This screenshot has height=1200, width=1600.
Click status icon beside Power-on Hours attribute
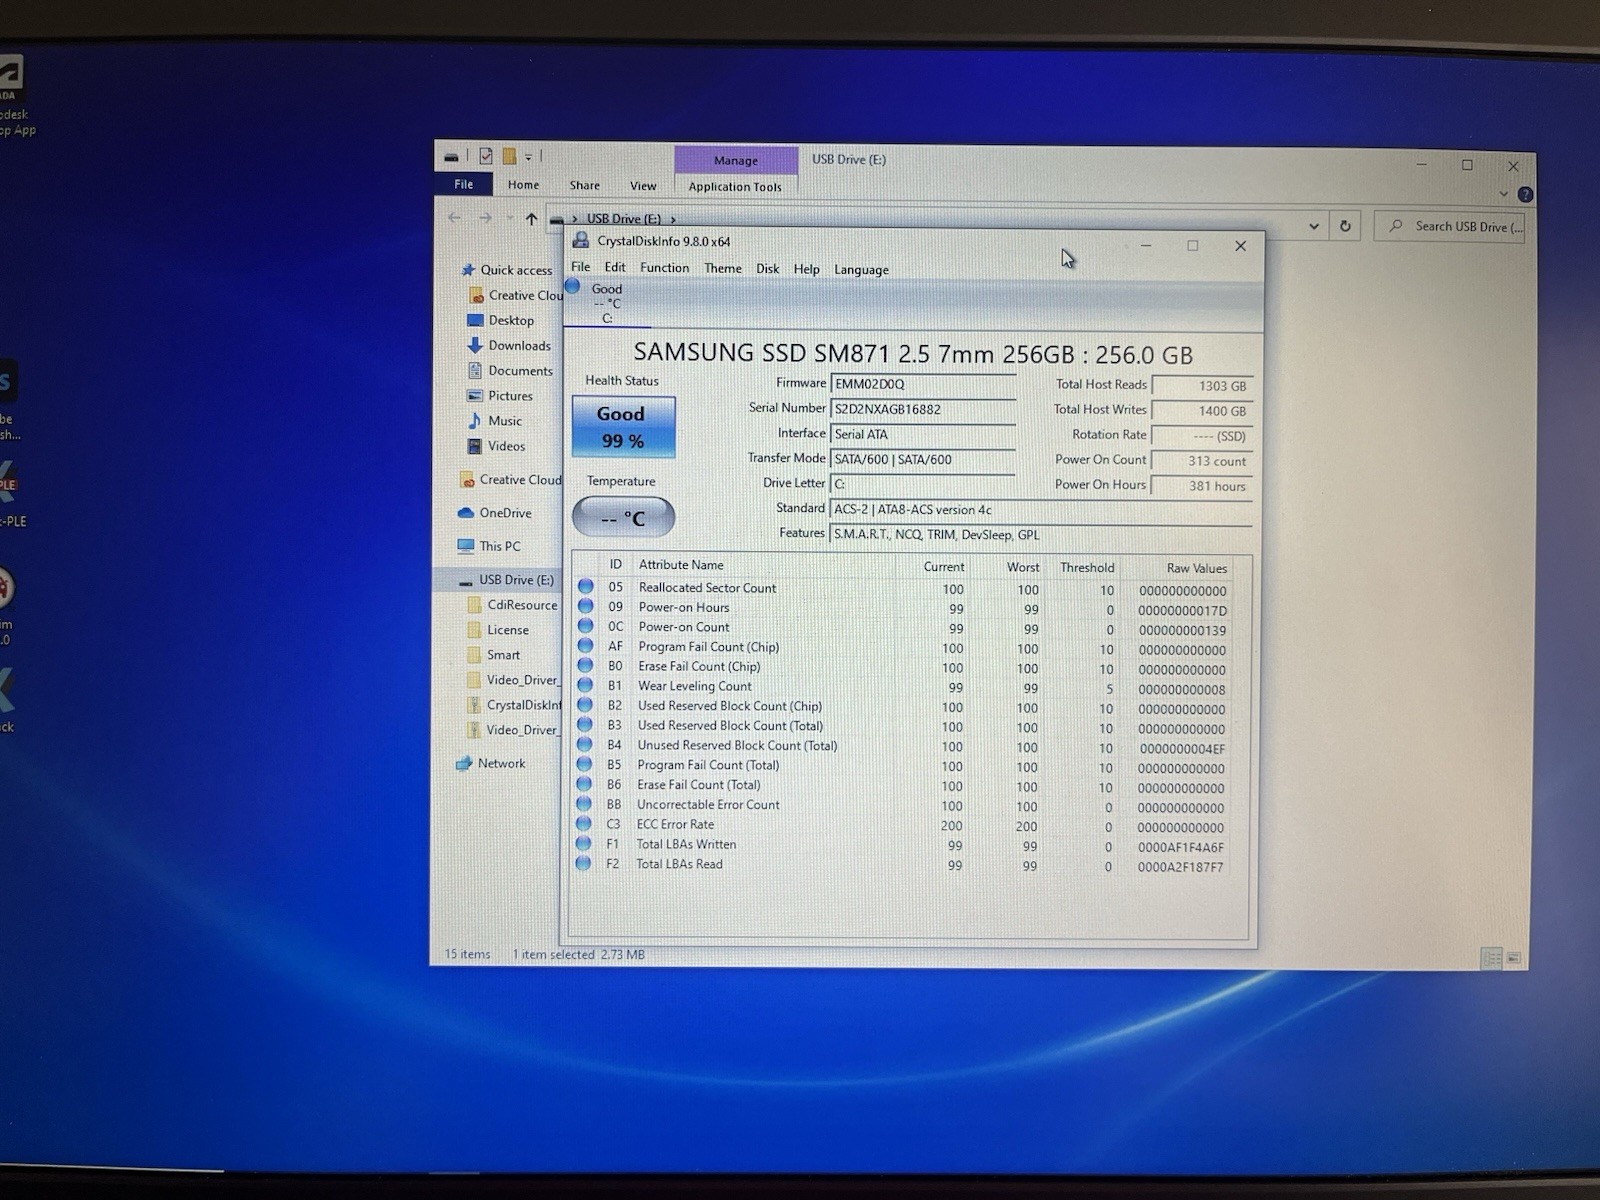(x=586, y=607)
